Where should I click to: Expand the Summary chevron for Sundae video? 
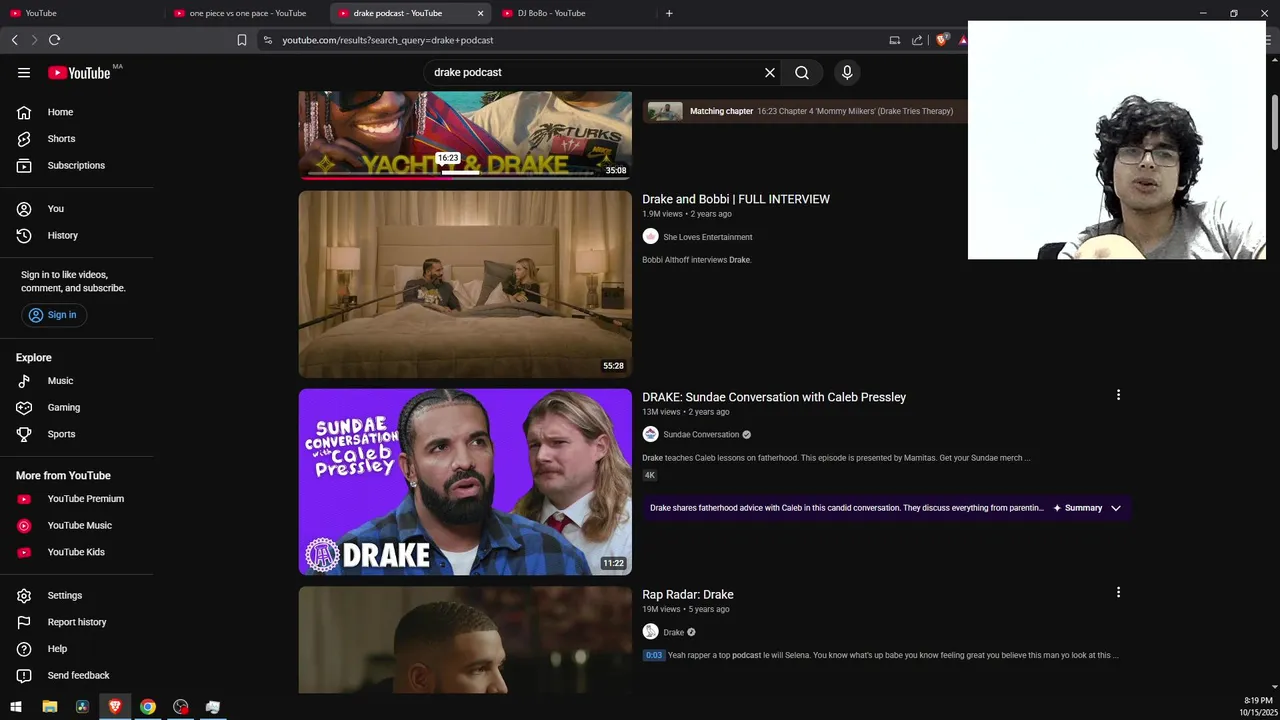(1116, 508)
